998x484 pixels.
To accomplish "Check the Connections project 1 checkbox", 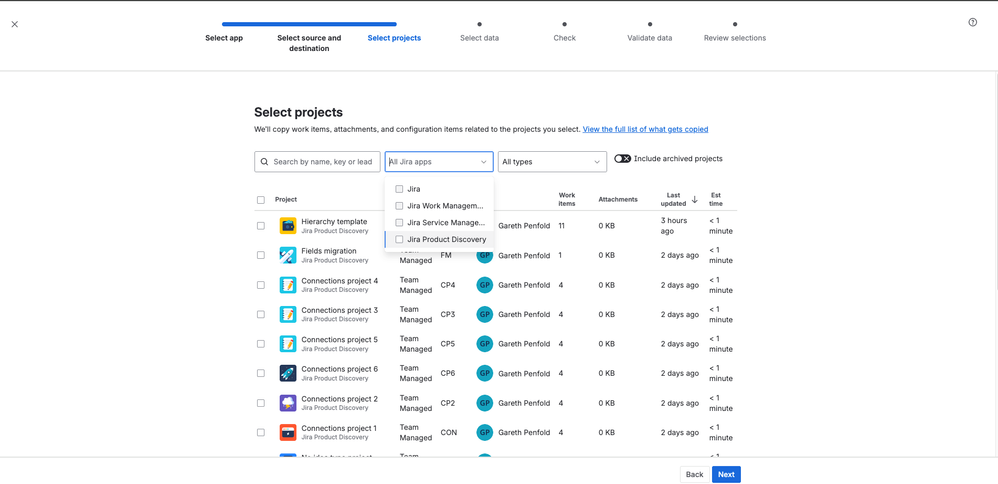I will [261, 432].
